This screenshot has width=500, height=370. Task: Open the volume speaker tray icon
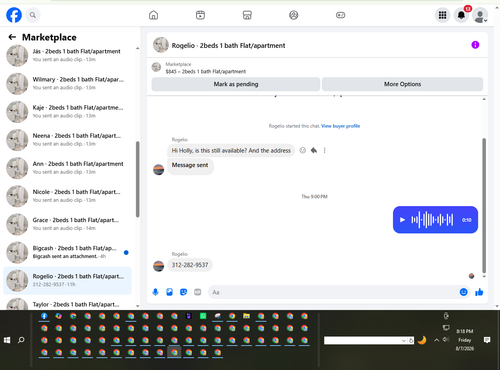click(446, 339)
